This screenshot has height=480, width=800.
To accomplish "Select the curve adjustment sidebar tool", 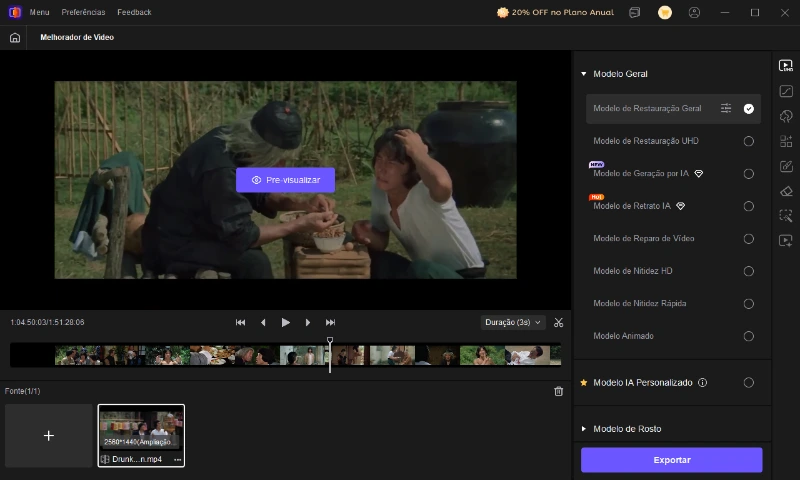I will [786, 91].
